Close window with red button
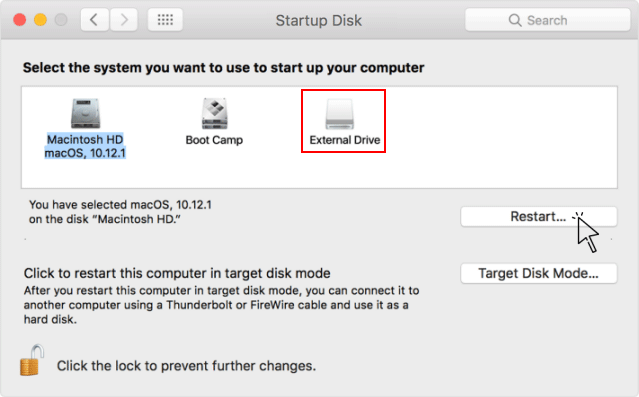639x397 pixels. [20, 20]
